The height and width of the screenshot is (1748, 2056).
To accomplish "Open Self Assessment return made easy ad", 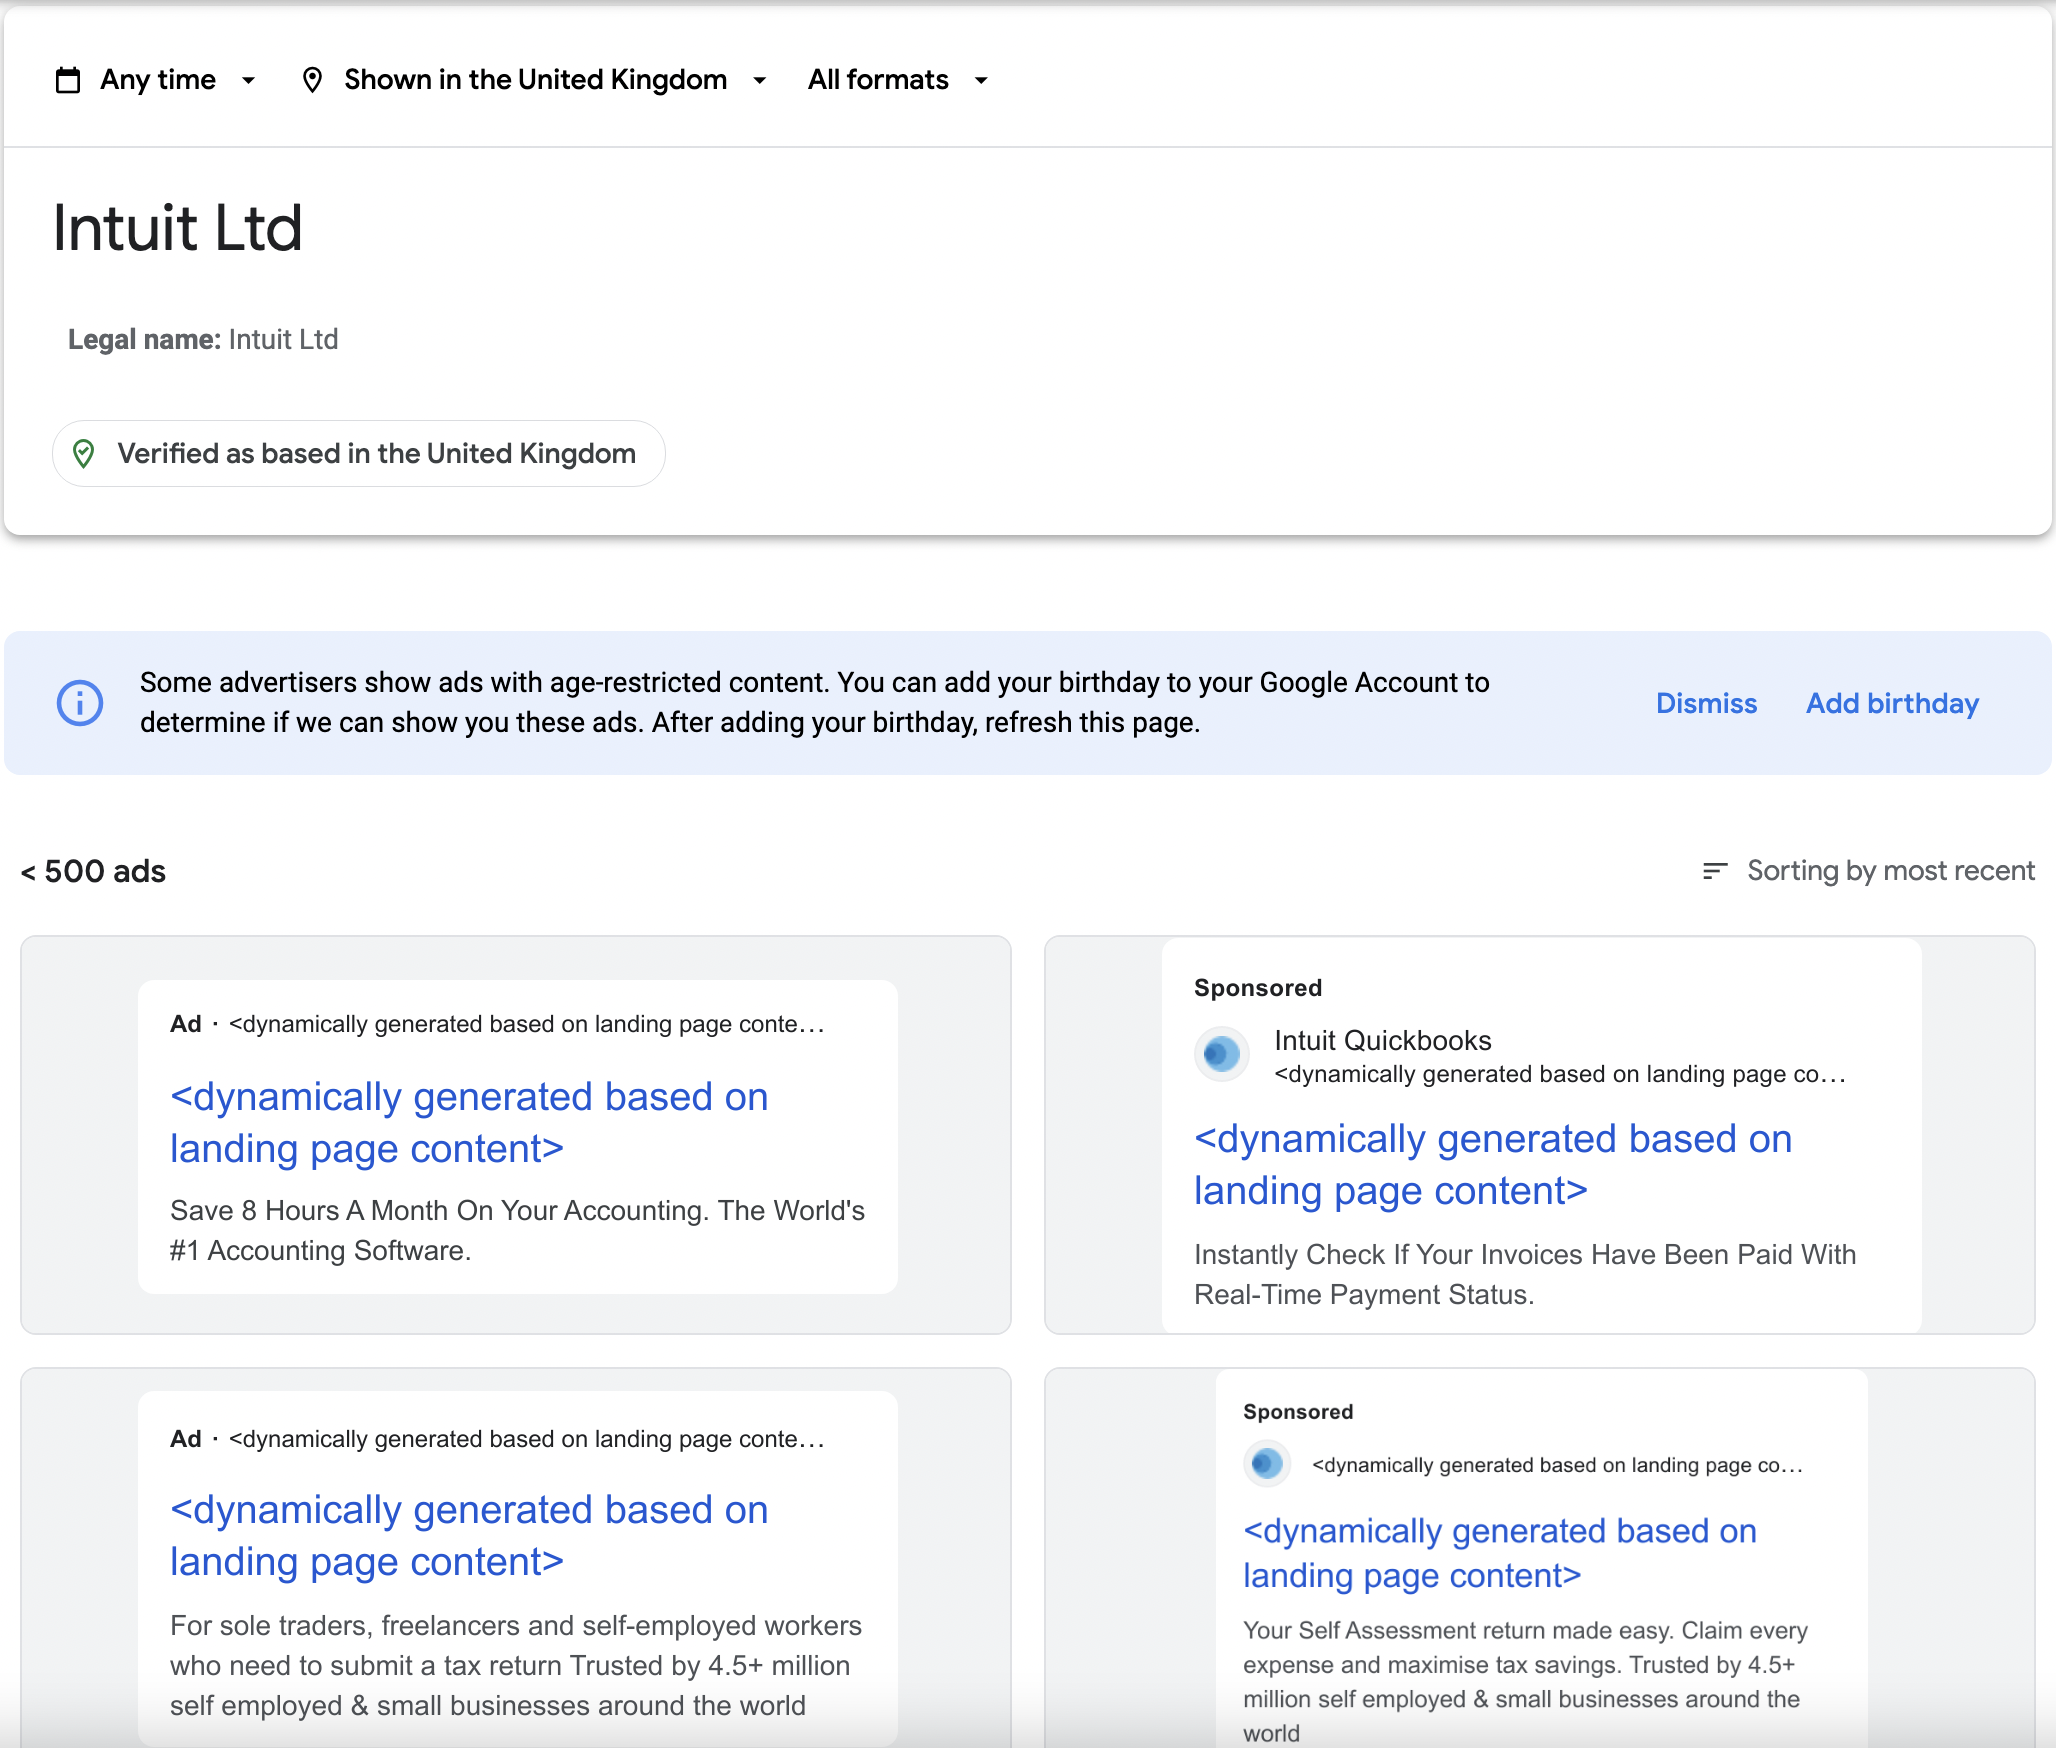I will pyautogui.click(x=1524, y=1665).
